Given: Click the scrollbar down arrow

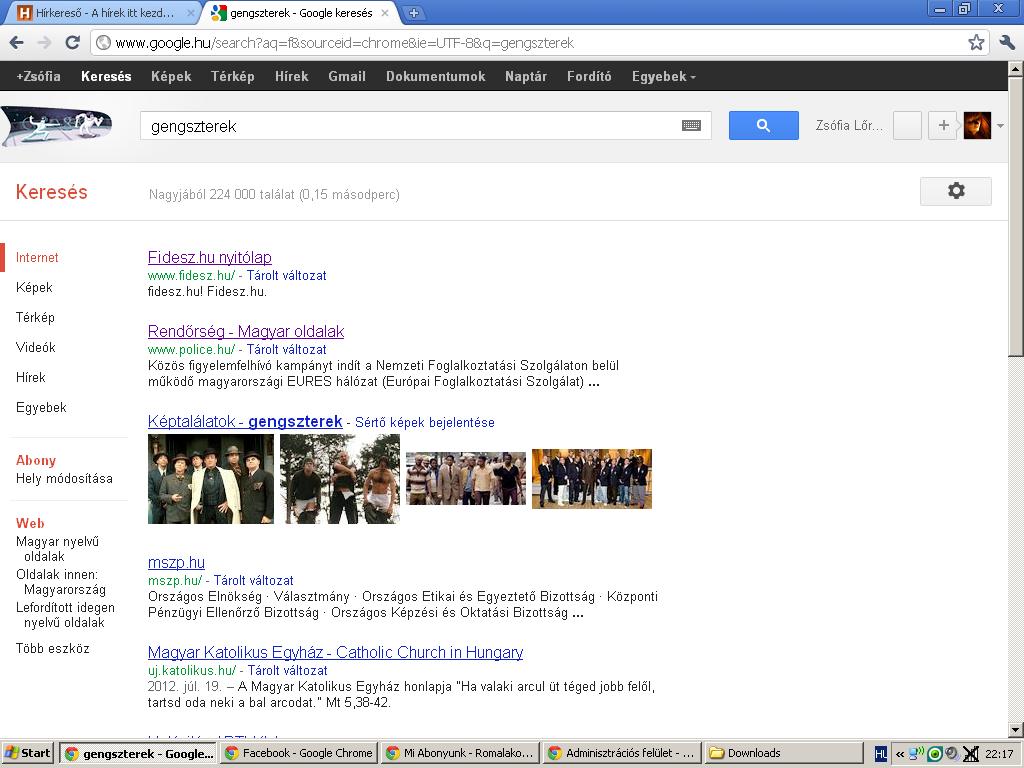Looking at the screenshot, I should (x=1016, y=730).
